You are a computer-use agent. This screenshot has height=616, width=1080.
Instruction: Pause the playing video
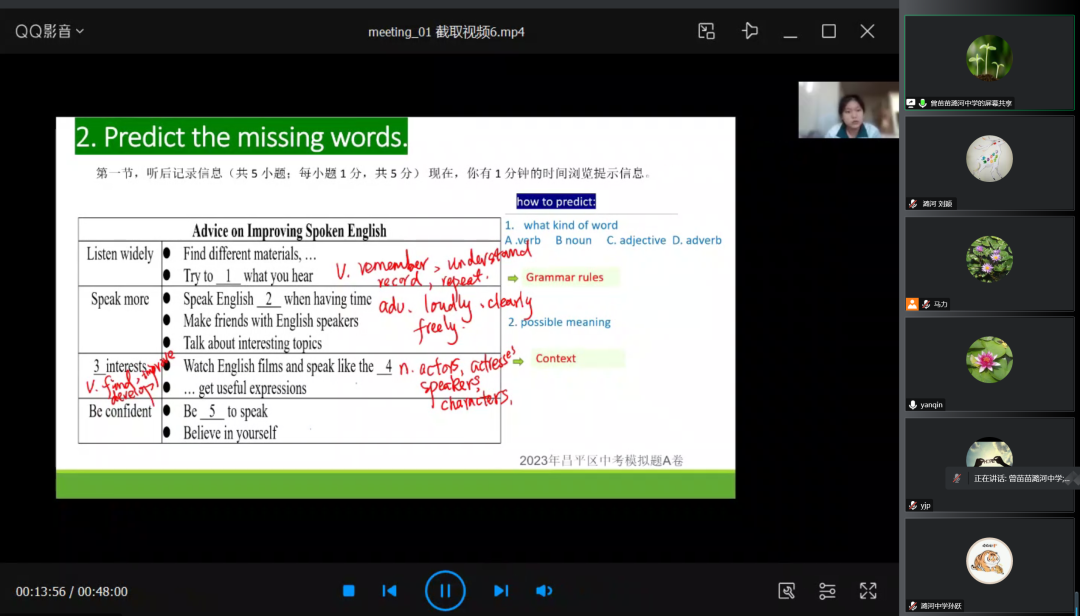click(445, 591)
